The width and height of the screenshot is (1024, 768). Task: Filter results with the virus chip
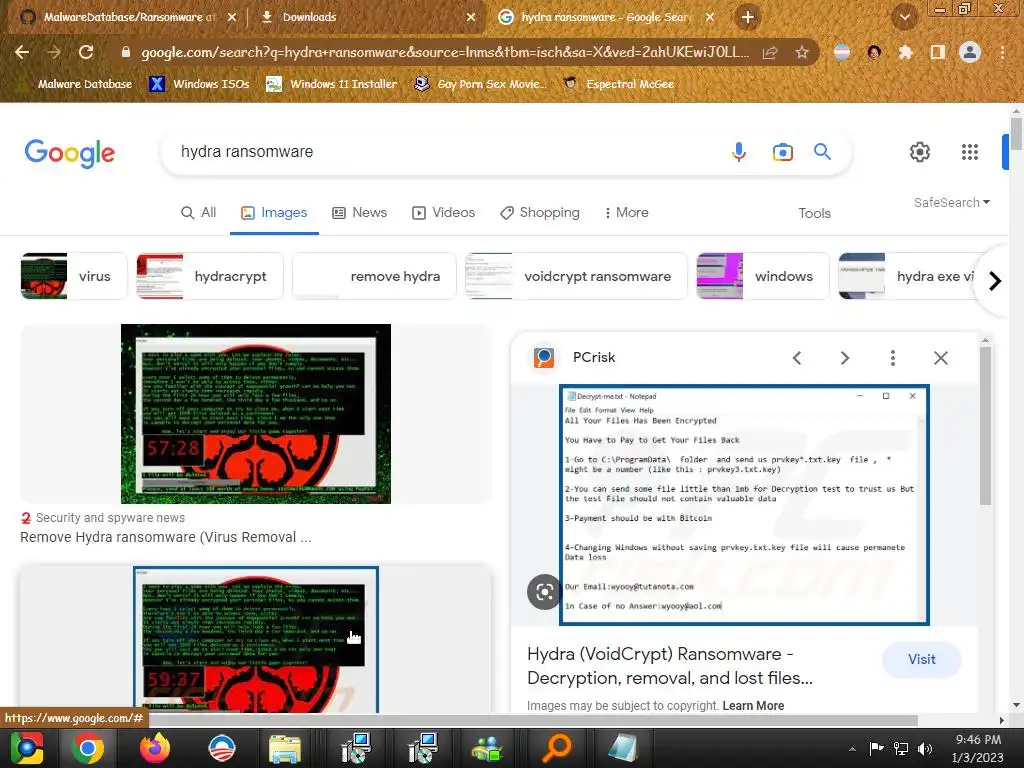74,276
